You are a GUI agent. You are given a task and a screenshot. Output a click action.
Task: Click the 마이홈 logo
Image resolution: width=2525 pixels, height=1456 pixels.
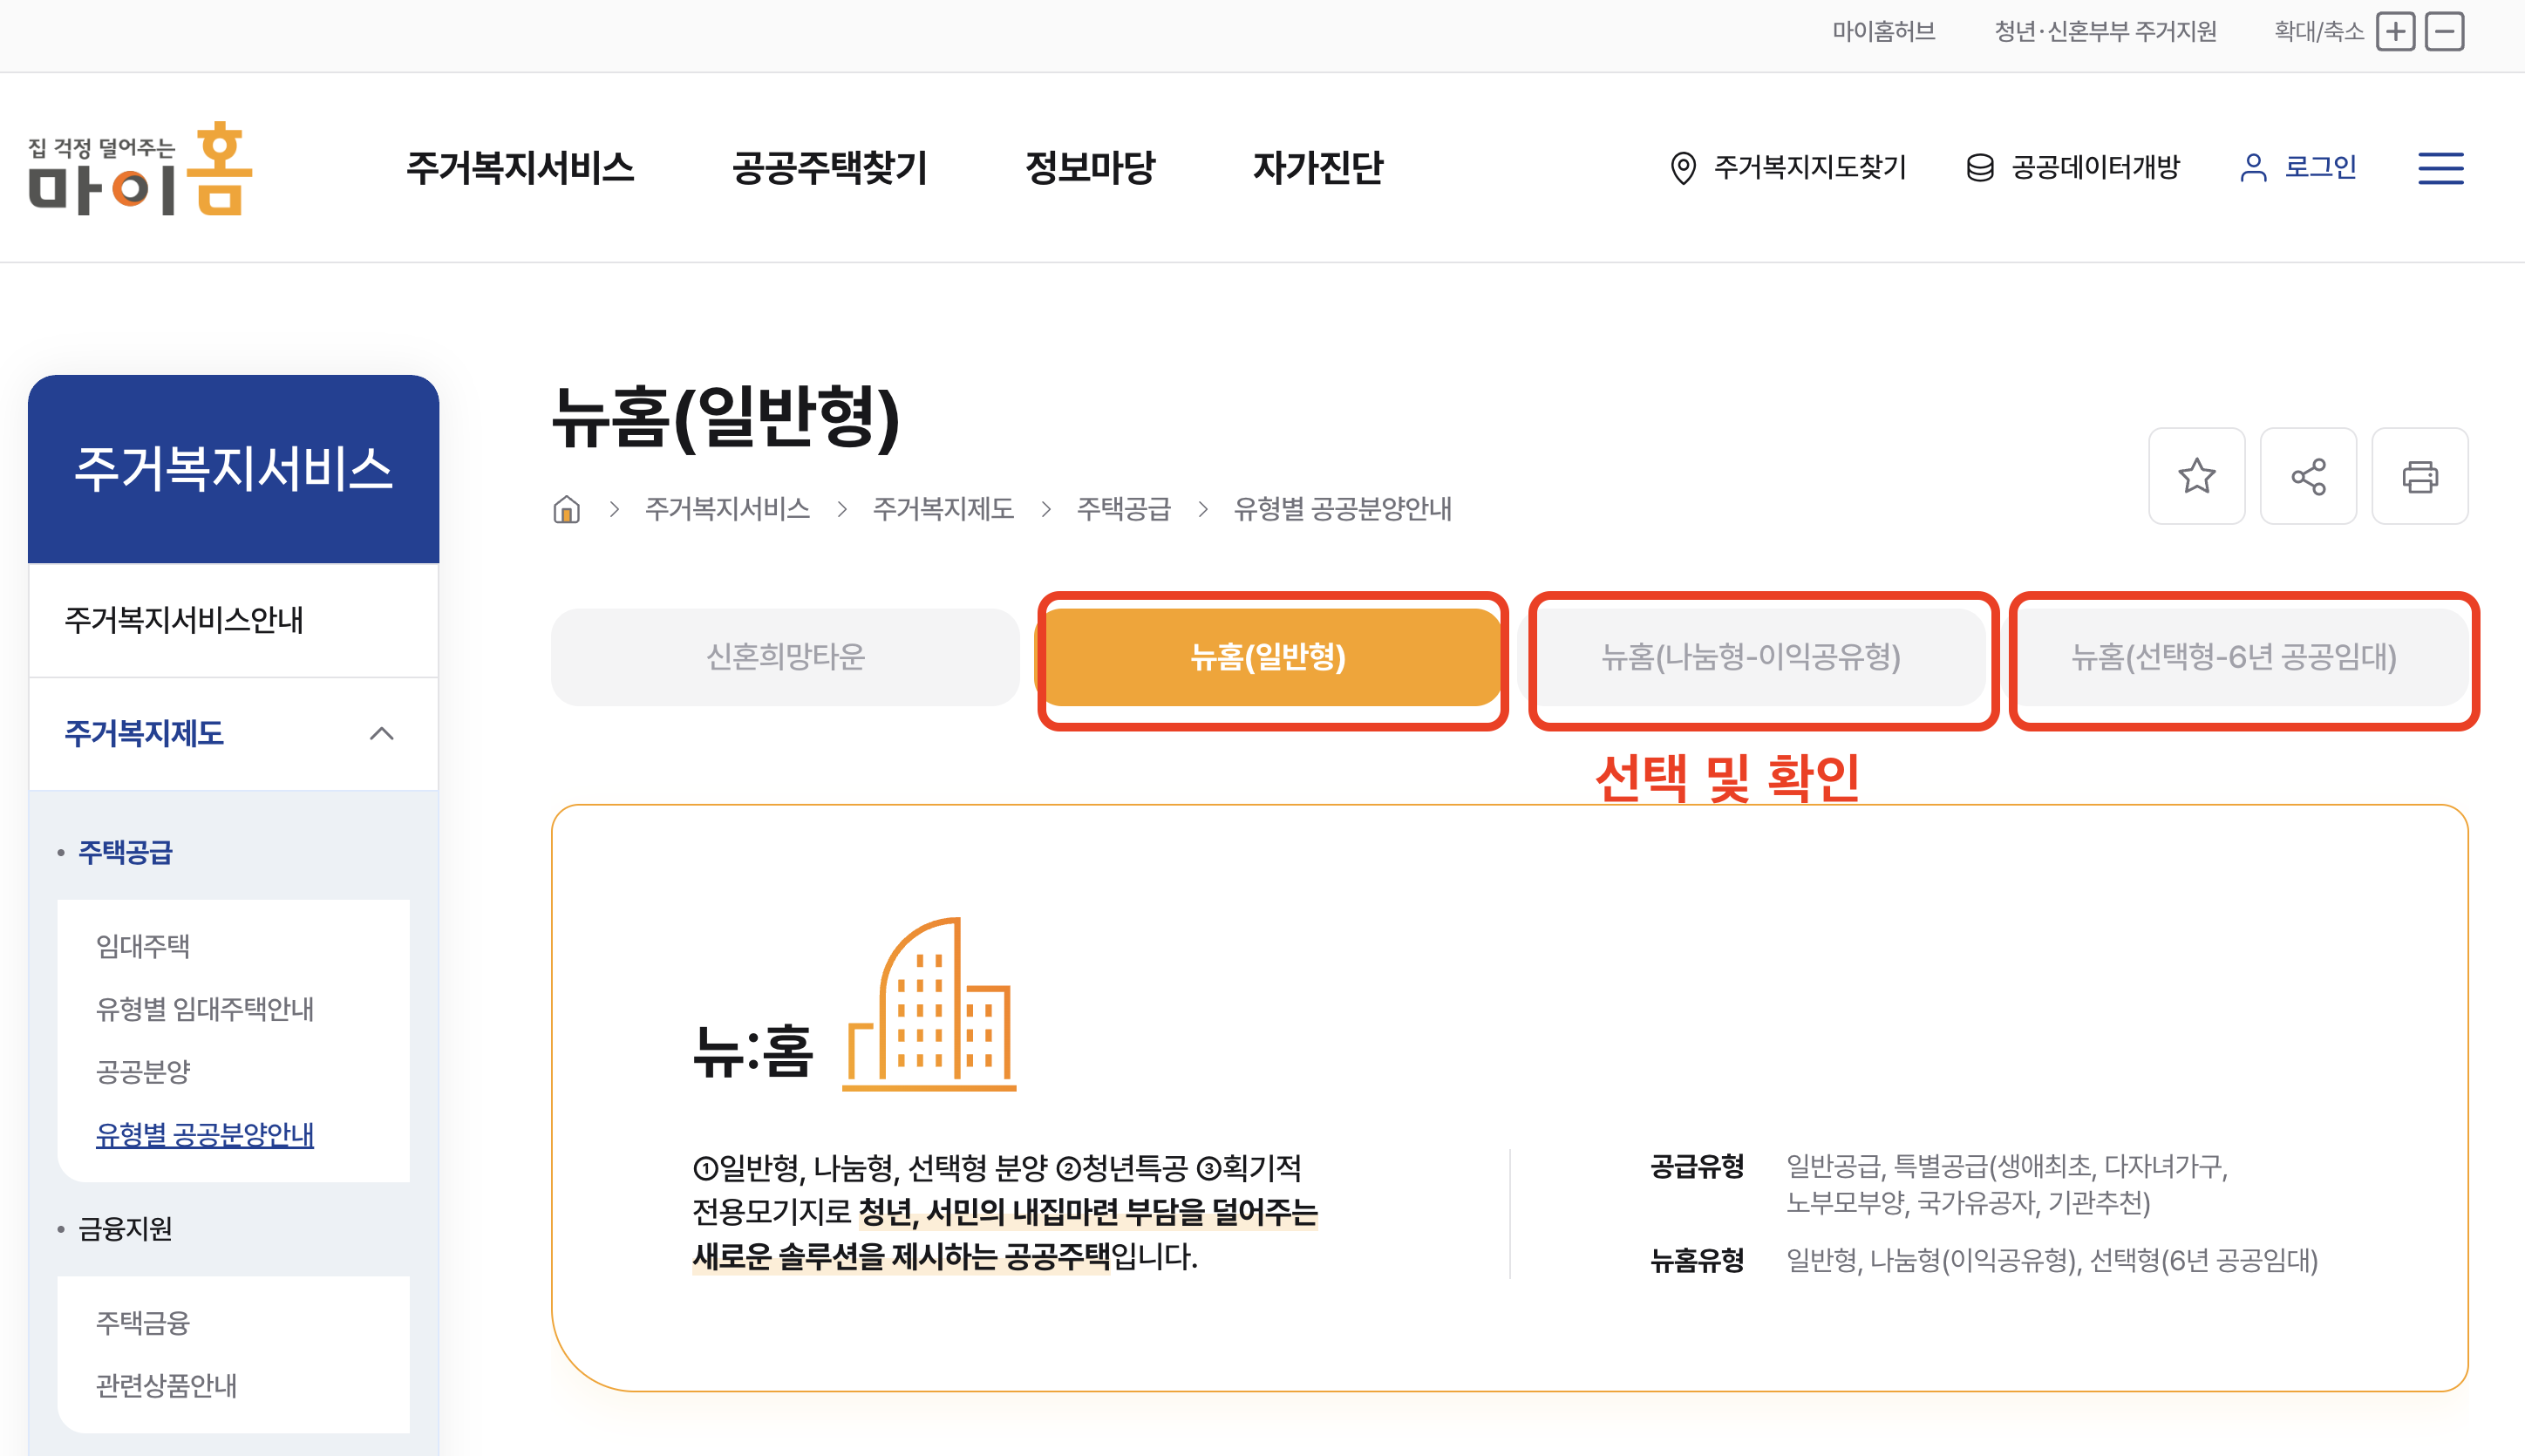click(140, 168)
